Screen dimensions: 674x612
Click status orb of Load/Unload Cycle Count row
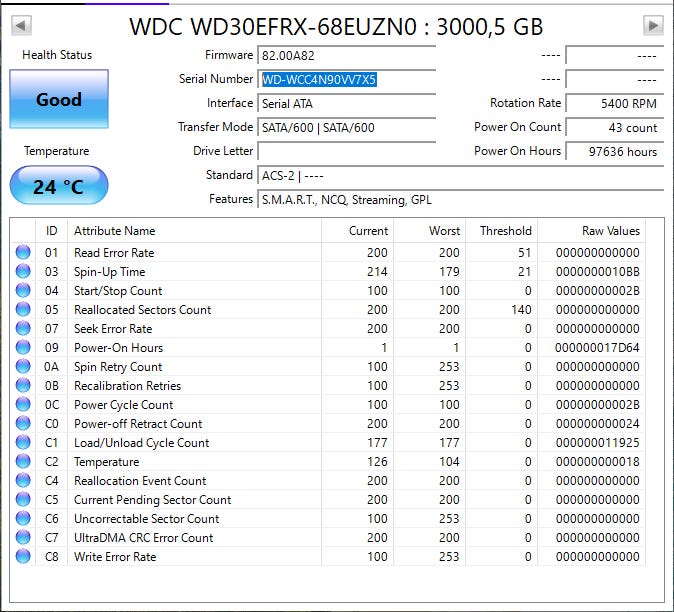click(23, 442)
